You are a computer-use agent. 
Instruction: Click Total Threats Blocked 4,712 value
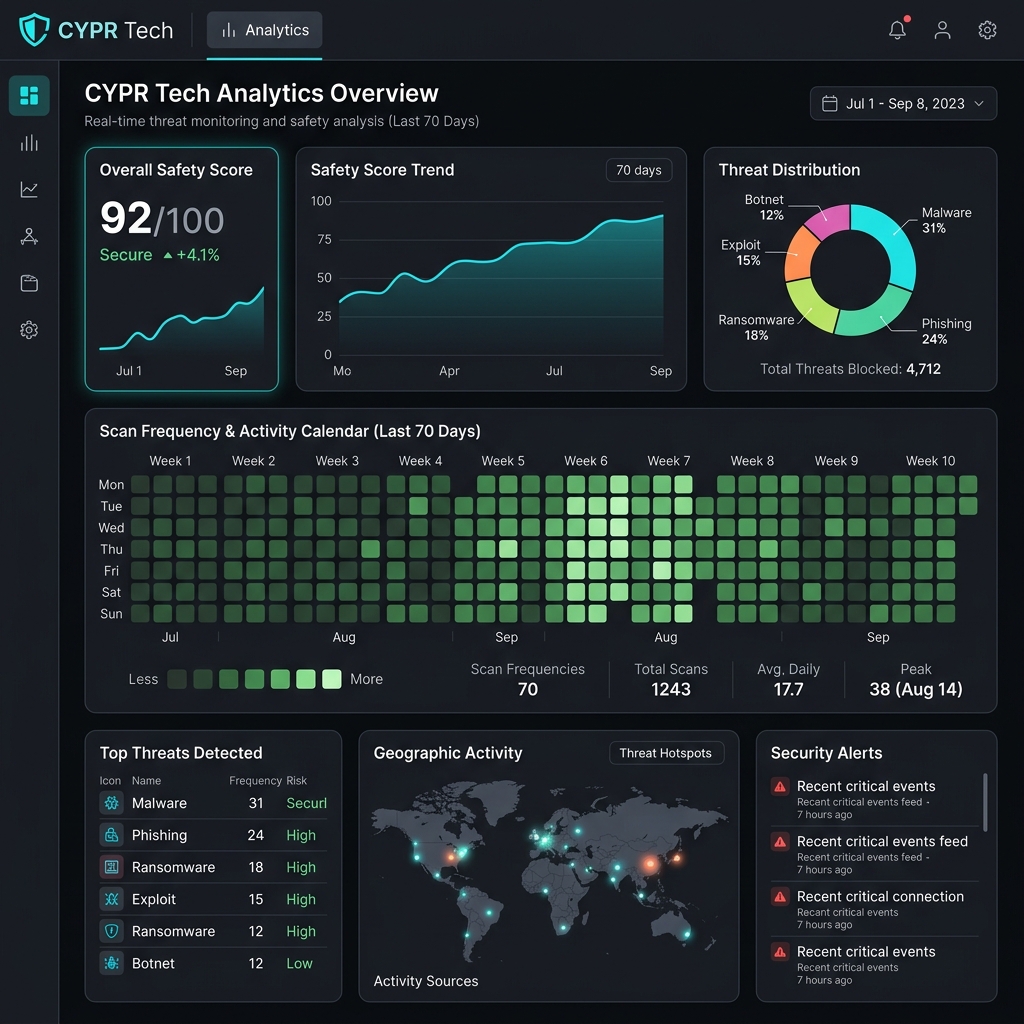[x=923, y=369]
